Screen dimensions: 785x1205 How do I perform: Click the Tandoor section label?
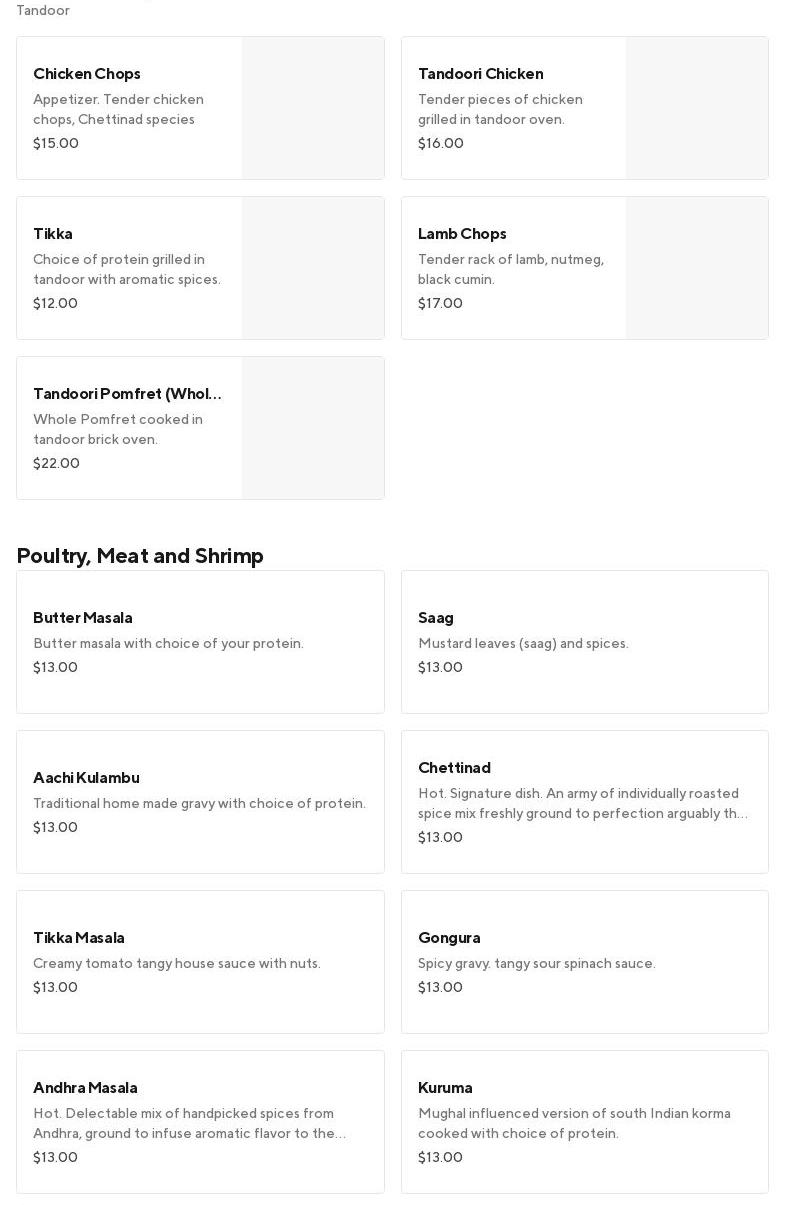(x=43, y=11)
